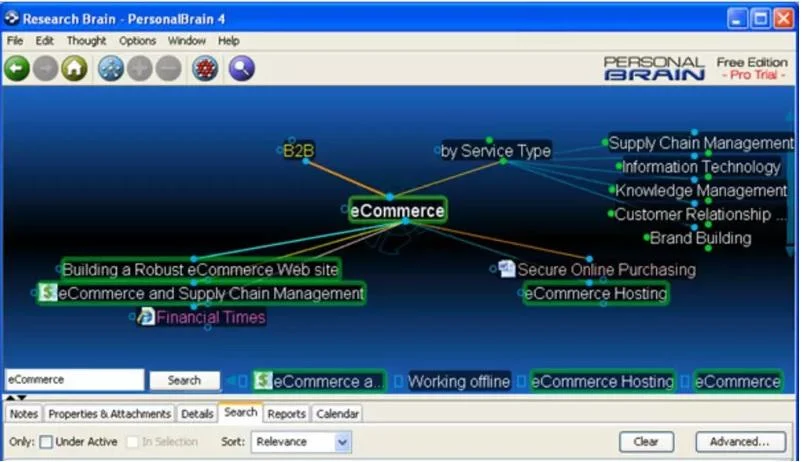Select the Information Technology thought
Viewport: 802px width, 462px height.
click(701, 166)
